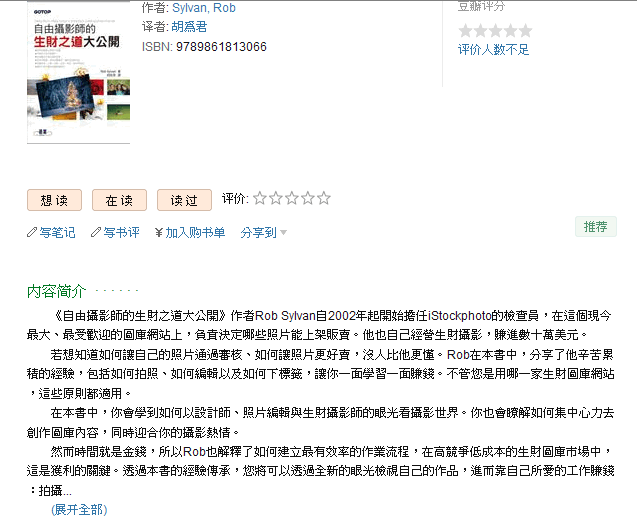Mark book as 读过
The width and height of the screenshot is (637, 524).
click(x=184, y=200)
